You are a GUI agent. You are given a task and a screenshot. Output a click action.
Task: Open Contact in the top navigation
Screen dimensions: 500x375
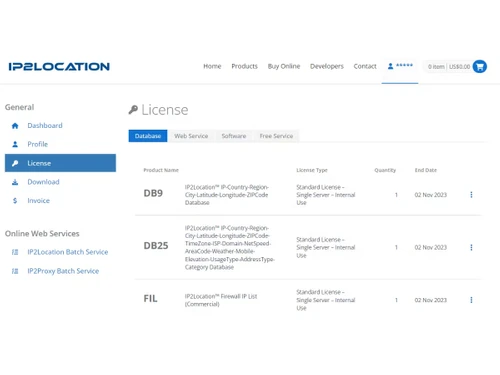pyautogui.click(x=365, y=66)
